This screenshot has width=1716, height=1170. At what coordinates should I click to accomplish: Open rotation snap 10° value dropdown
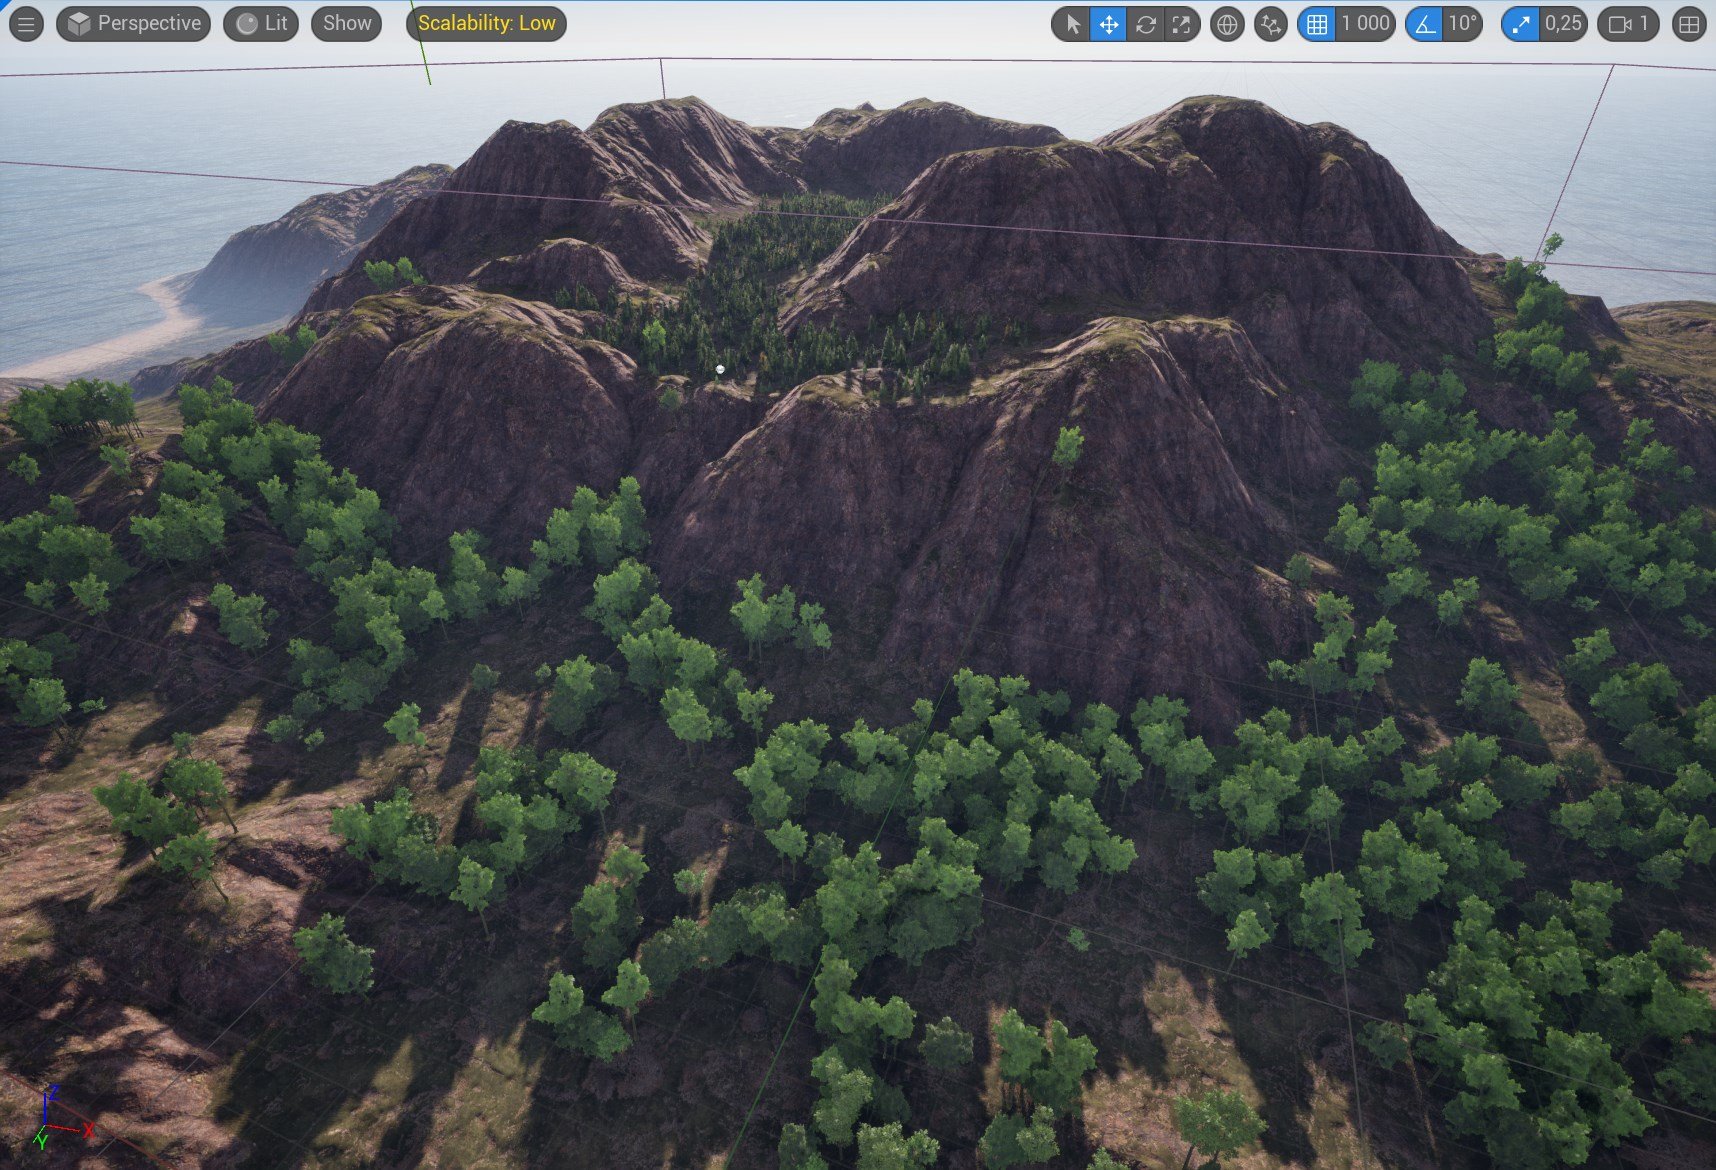click(x=1463, y=24)
